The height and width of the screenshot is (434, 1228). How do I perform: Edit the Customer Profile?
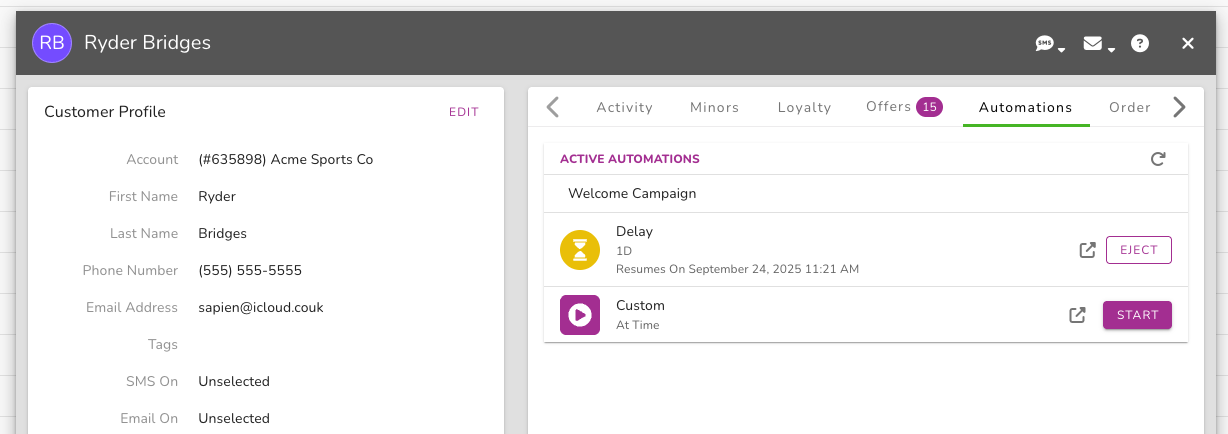(463, 112)
